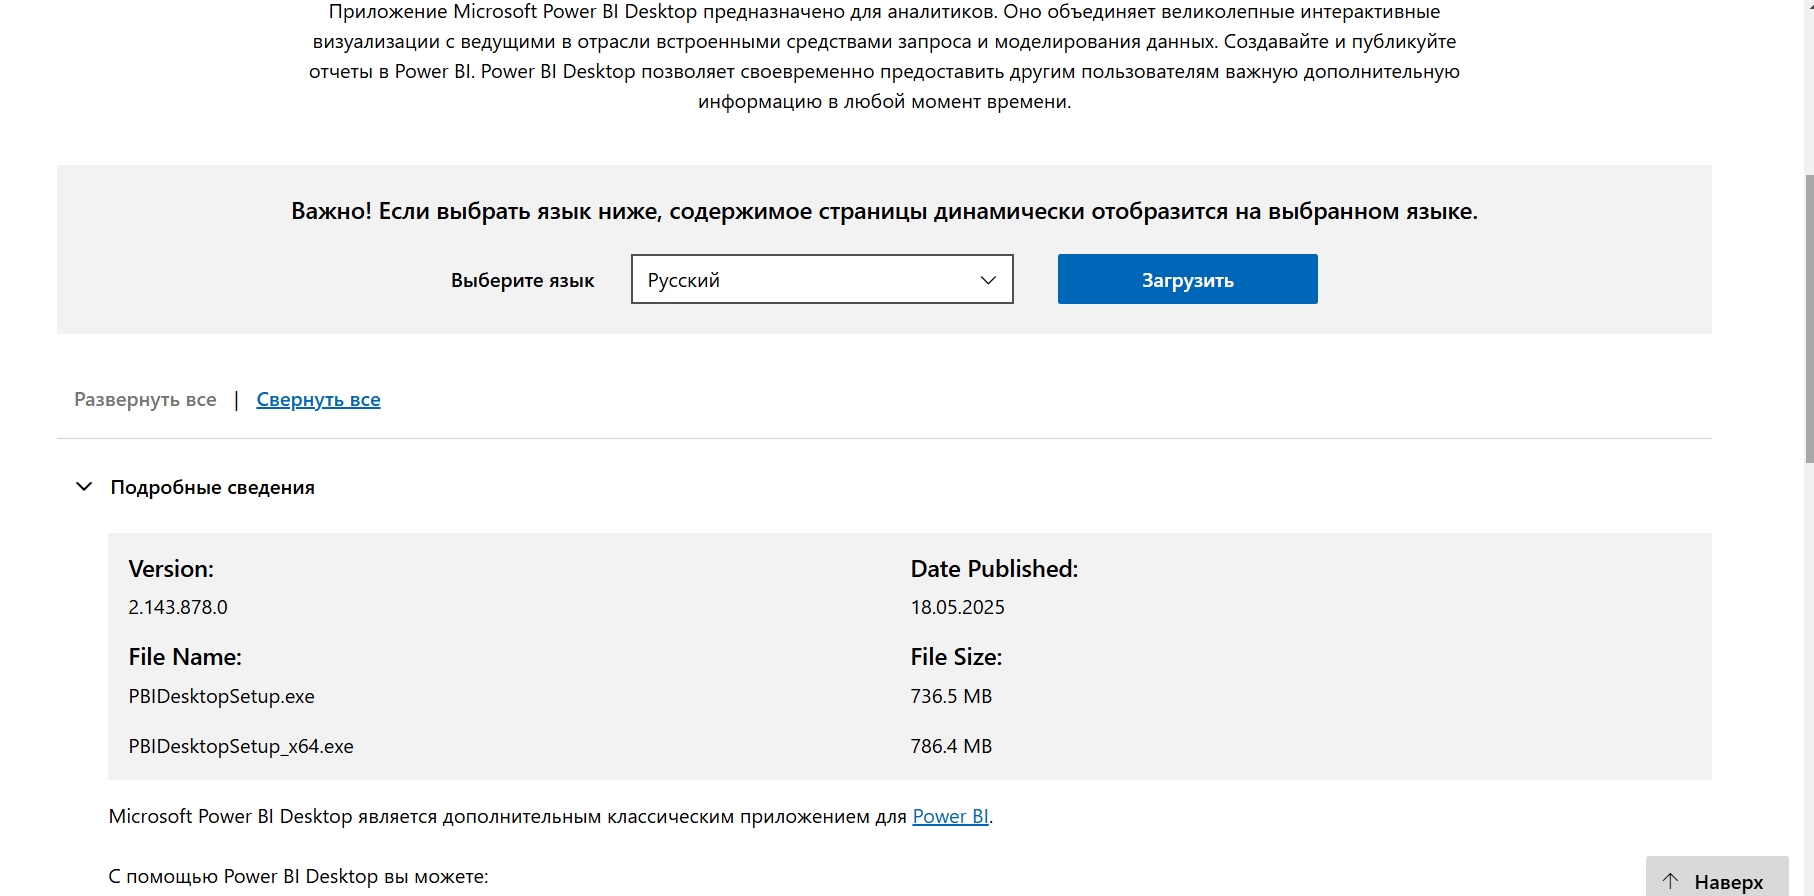Collapse the Подробные сведения chevron
1814x896 pixels.
[x=84, y=487]
